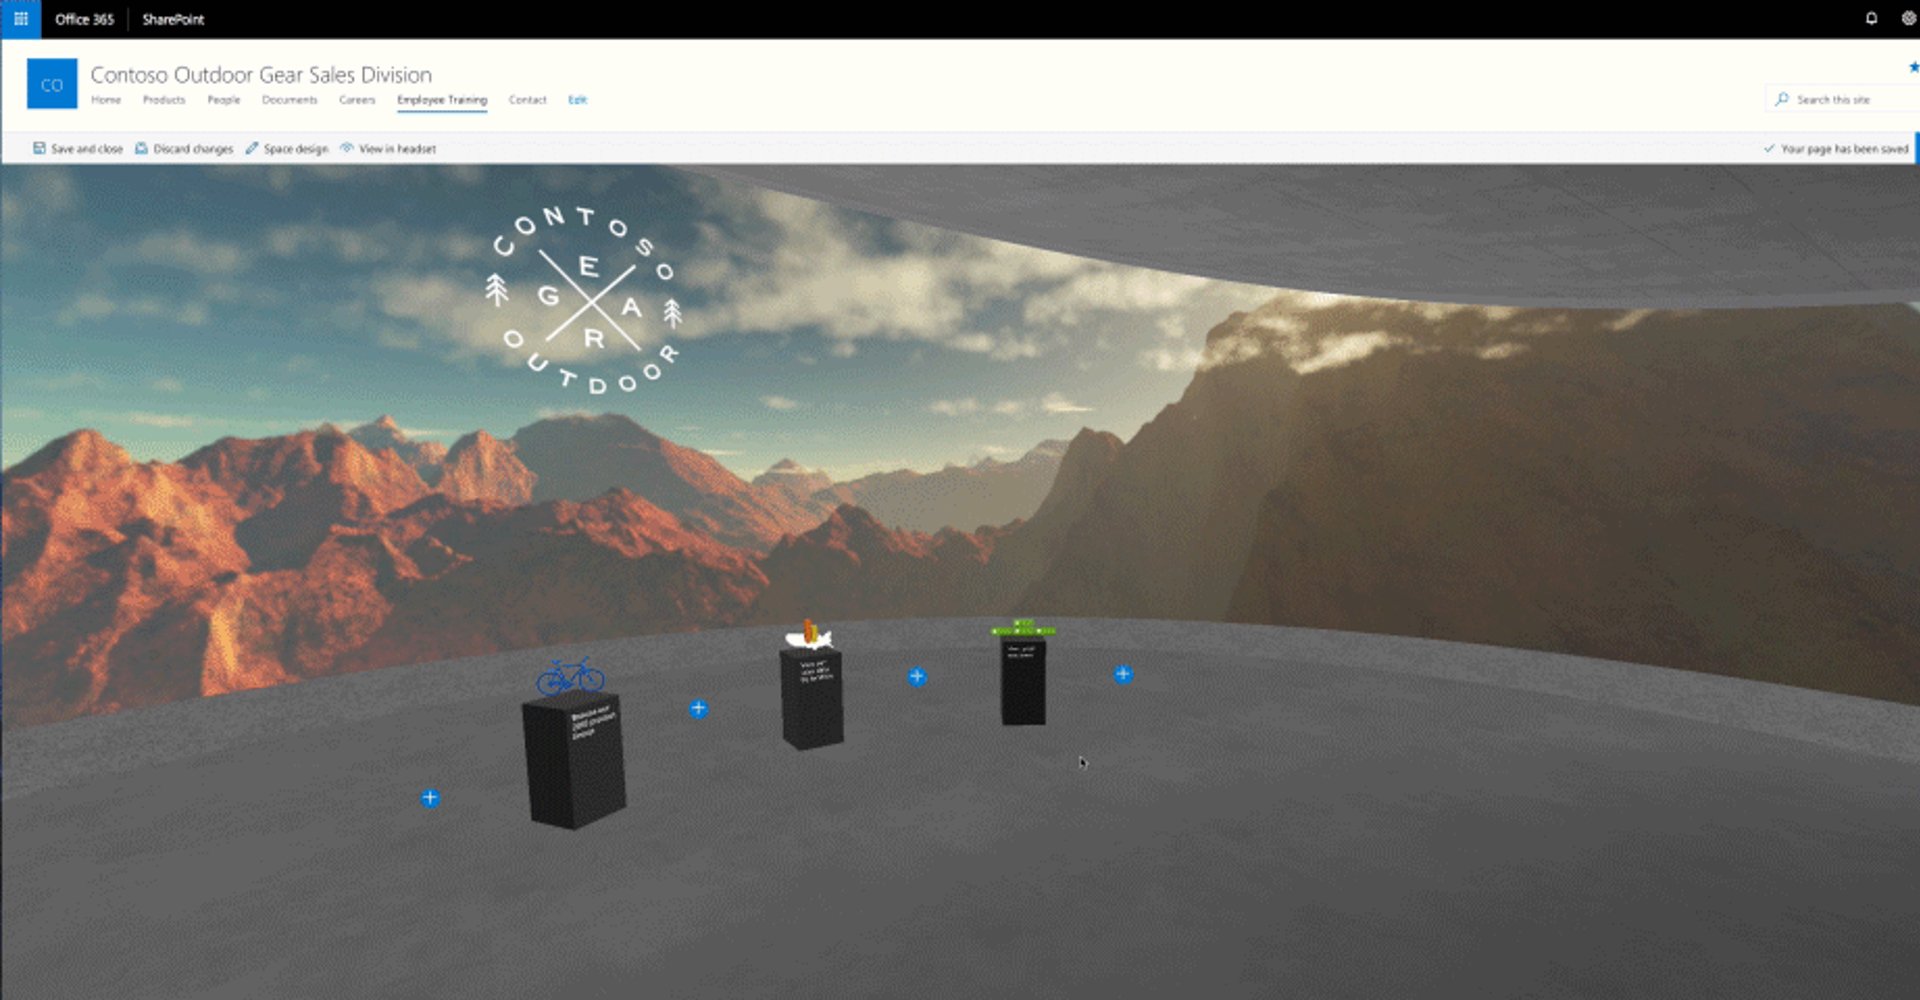
Task: Click the plus marker right of the green pedestal
Action: click(x=1123, y=674)
